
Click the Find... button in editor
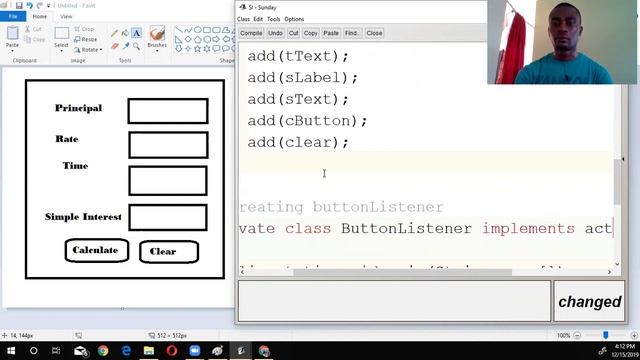pos(352,33)
